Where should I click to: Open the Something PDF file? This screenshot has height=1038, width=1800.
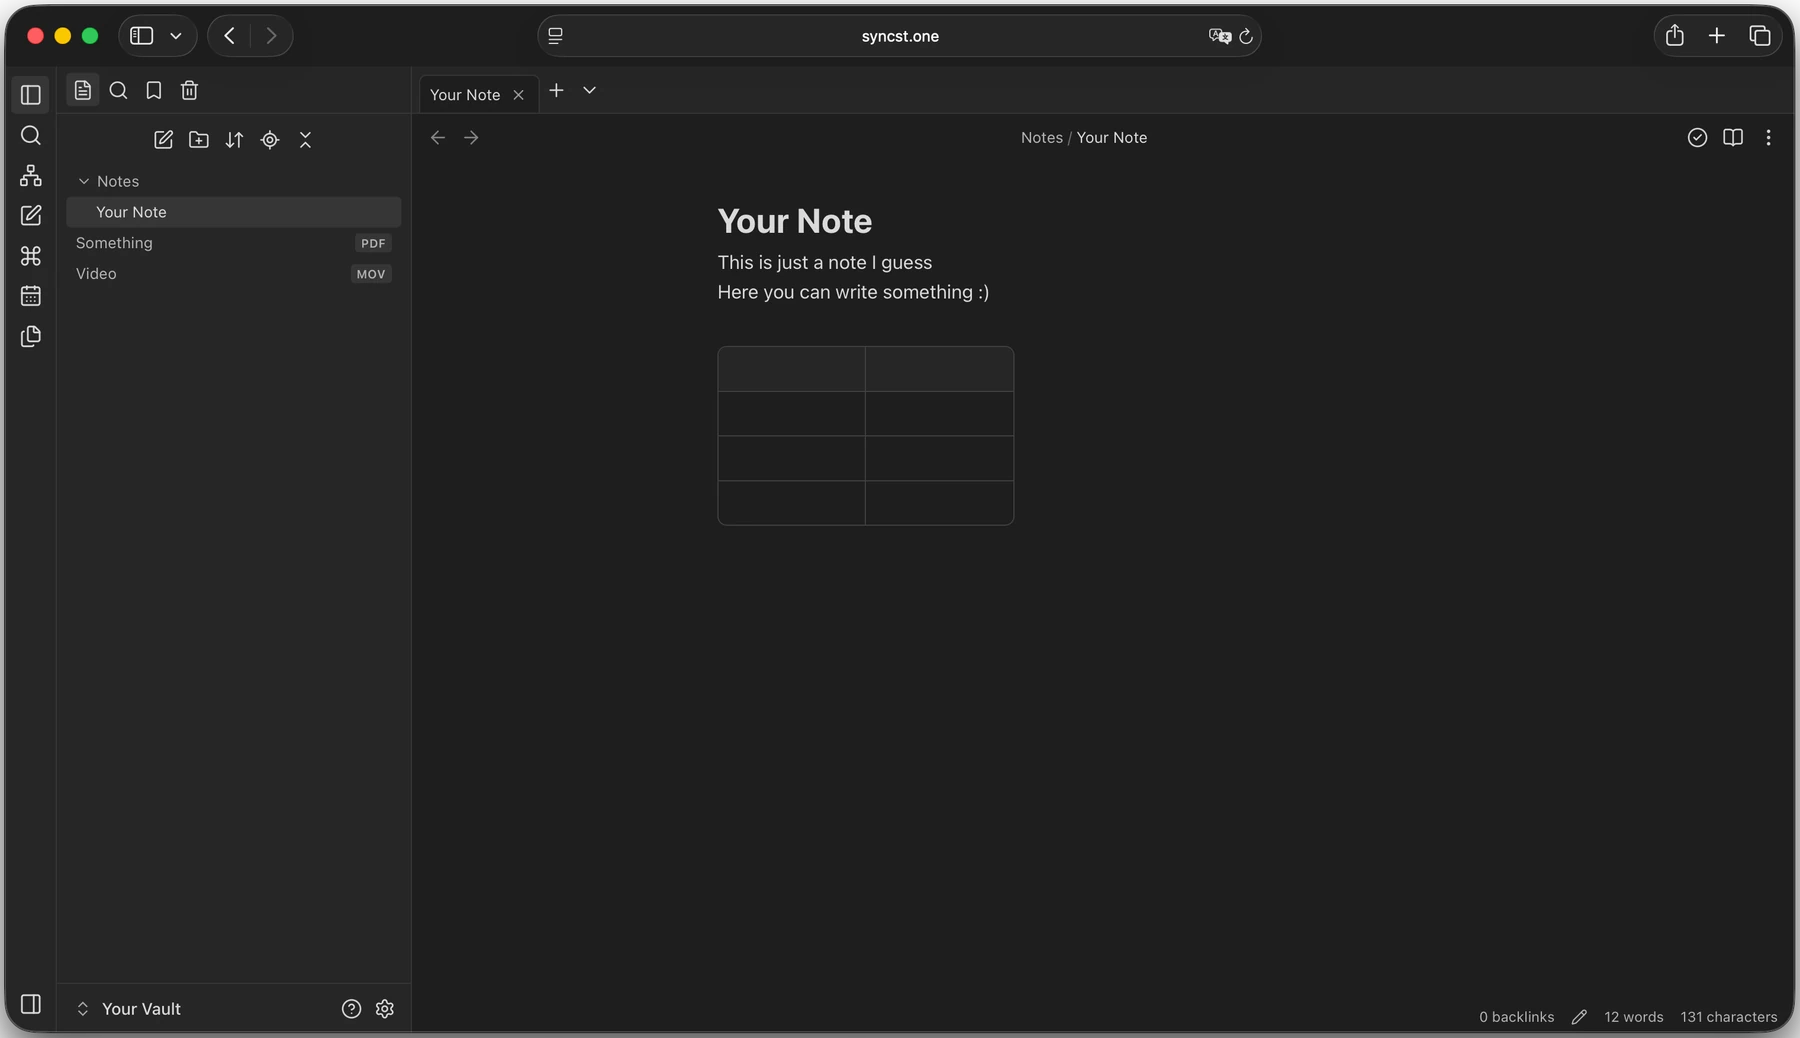(234, 243)
